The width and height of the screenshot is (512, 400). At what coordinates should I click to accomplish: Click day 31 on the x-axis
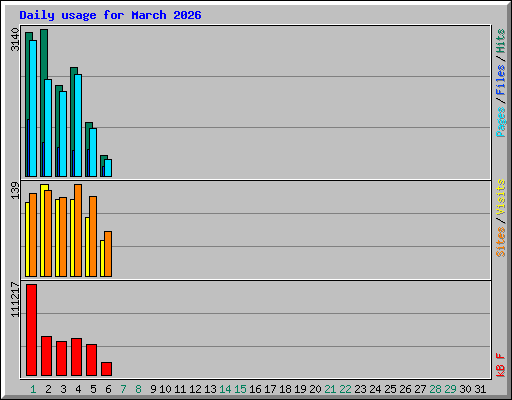click(480, 389)
